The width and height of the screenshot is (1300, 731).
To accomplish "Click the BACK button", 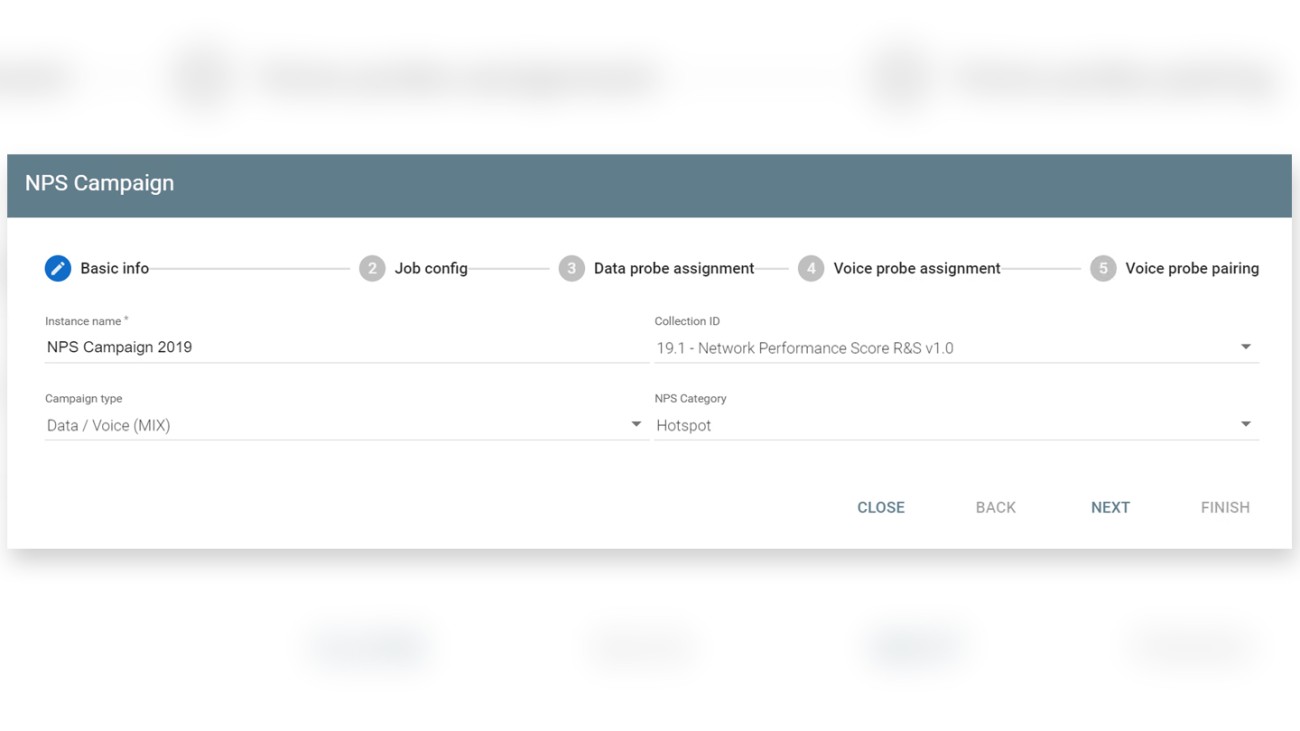I will [996, 507].
